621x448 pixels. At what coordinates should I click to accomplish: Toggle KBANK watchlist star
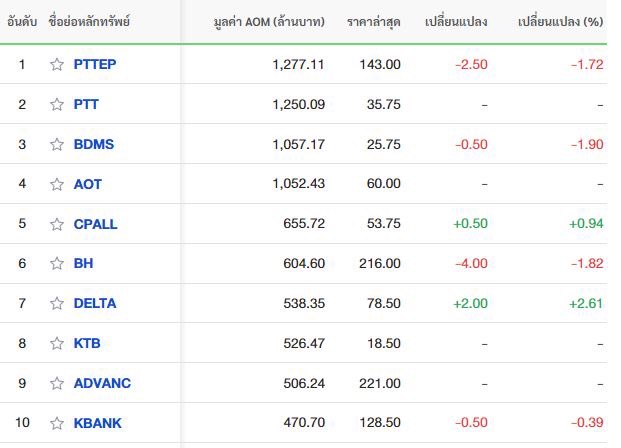coord(57,423)
